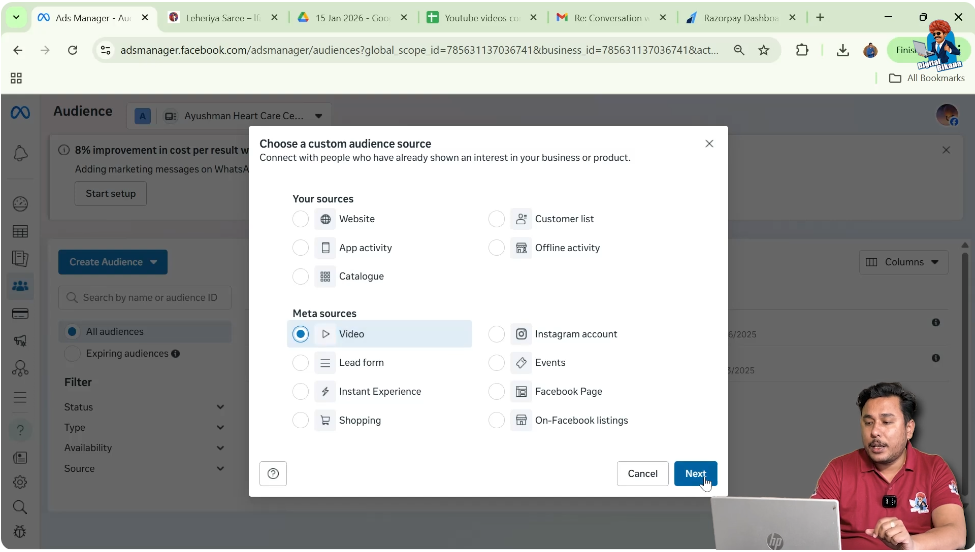Open the Columns dropdown
The image size is (975, 552).
tap(903, 262)
